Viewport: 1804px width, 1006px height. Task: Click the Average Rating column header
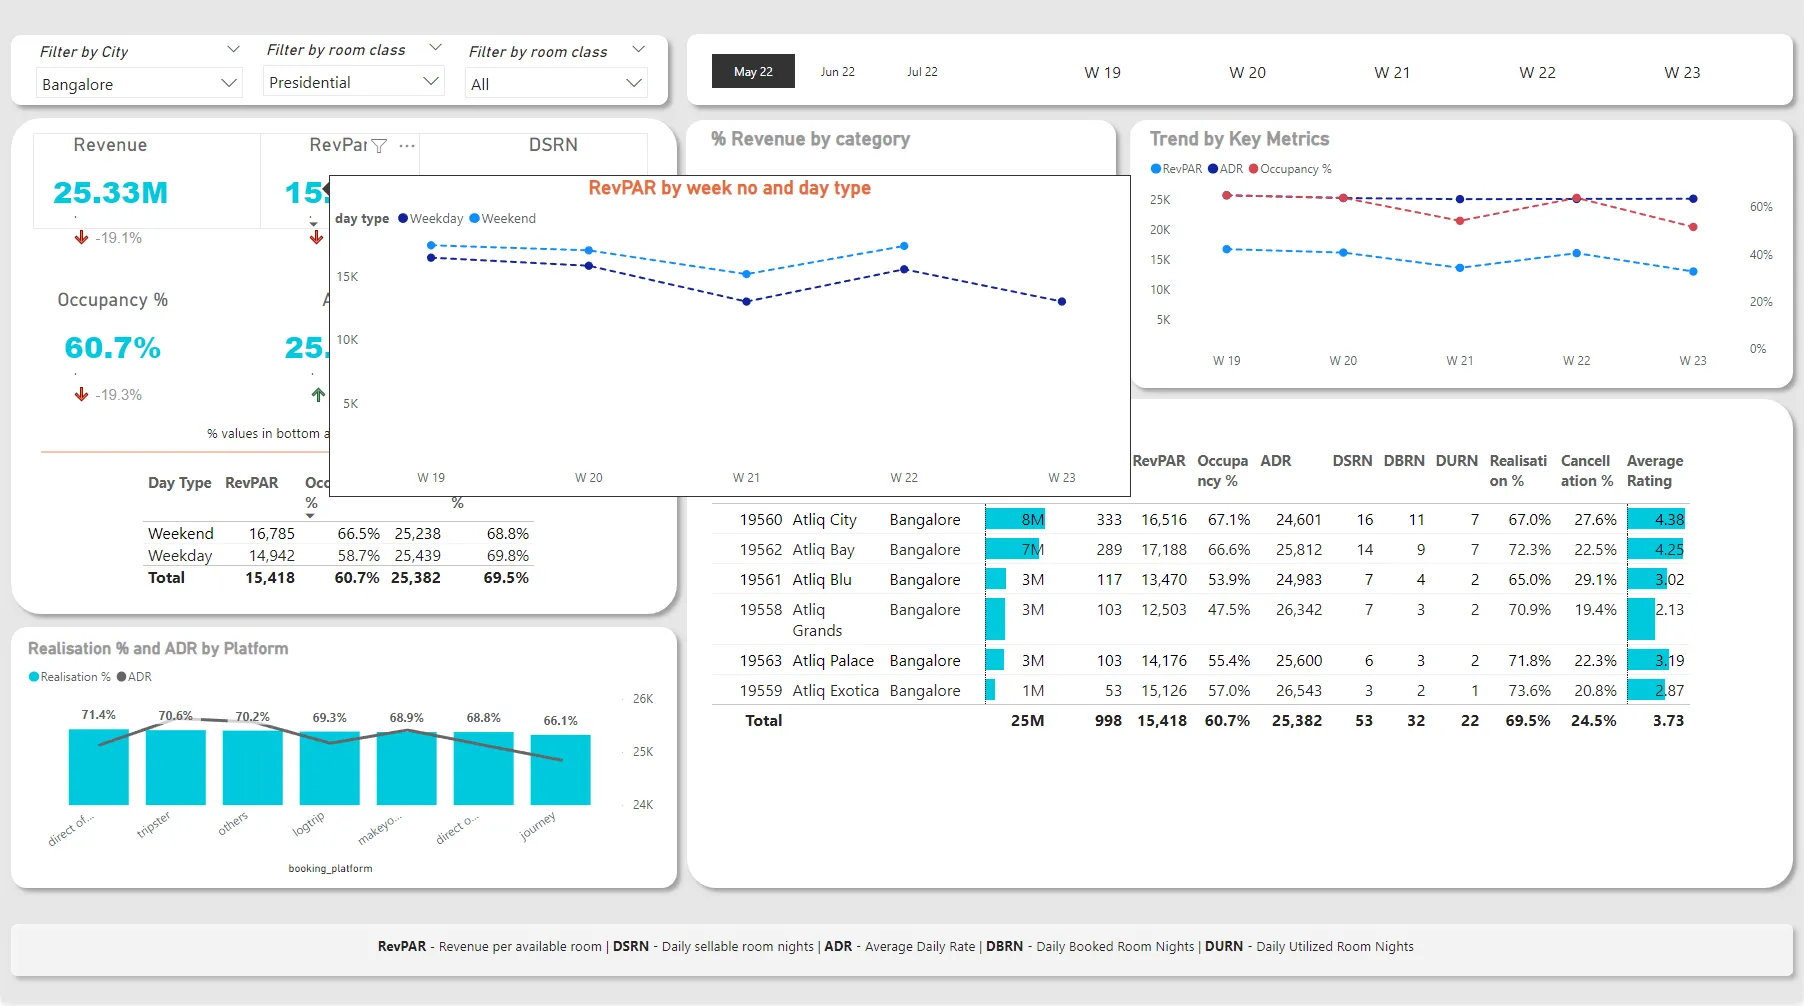pyautogui.click(x=1654, y=470)
